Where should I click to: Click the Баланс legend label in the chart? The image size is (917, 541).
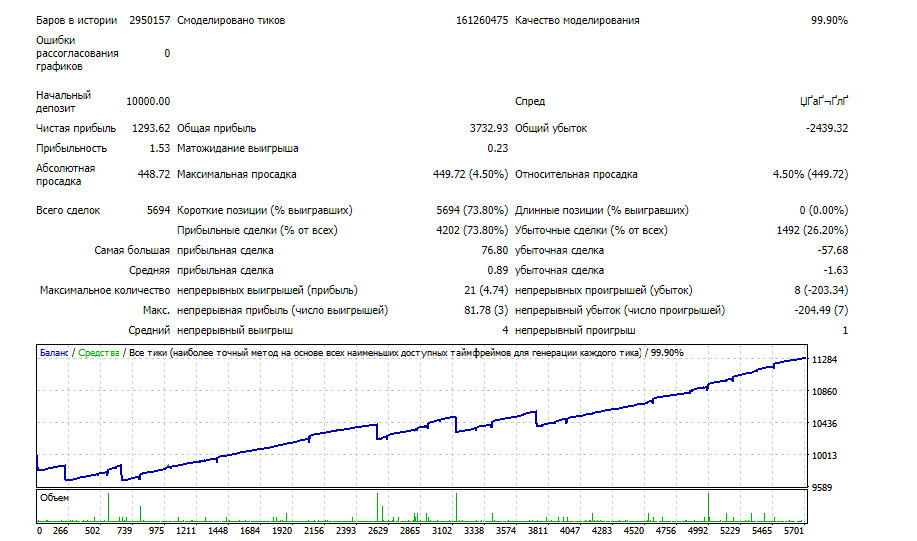(x=54, y=353)
